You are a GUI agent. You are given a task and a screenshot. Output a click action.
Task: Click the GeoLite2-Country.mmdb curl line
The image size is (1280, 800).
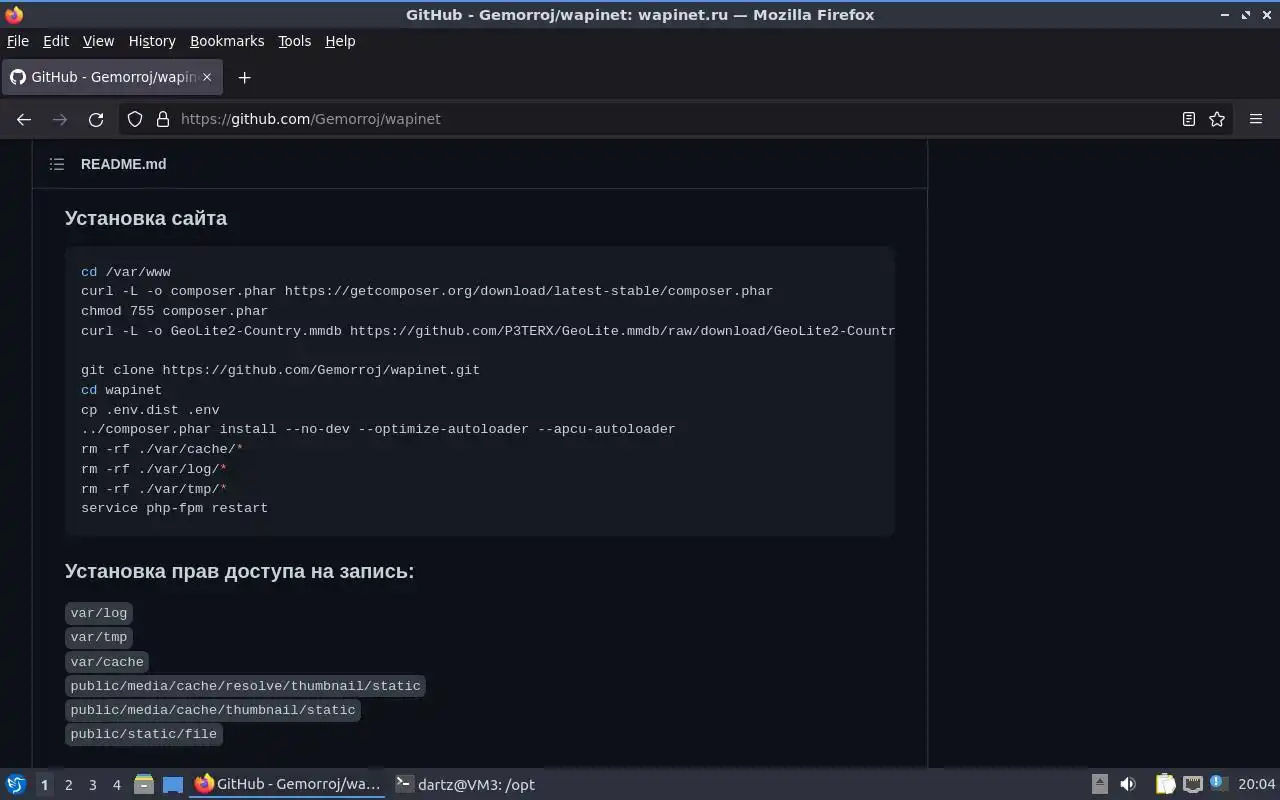(x=488, y=331)
